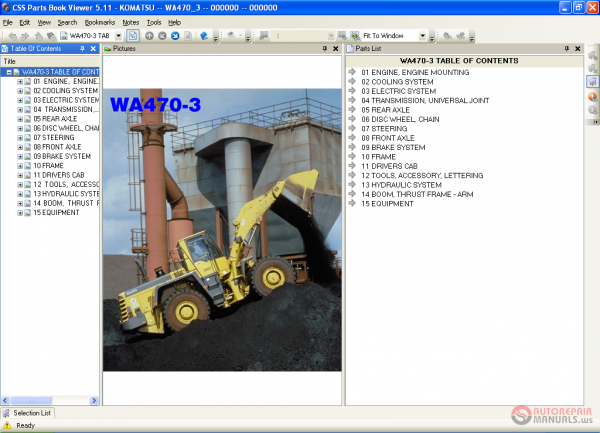Expand the 03 ELECTRIC SYSTEM tree node

(x=20, y=100)
